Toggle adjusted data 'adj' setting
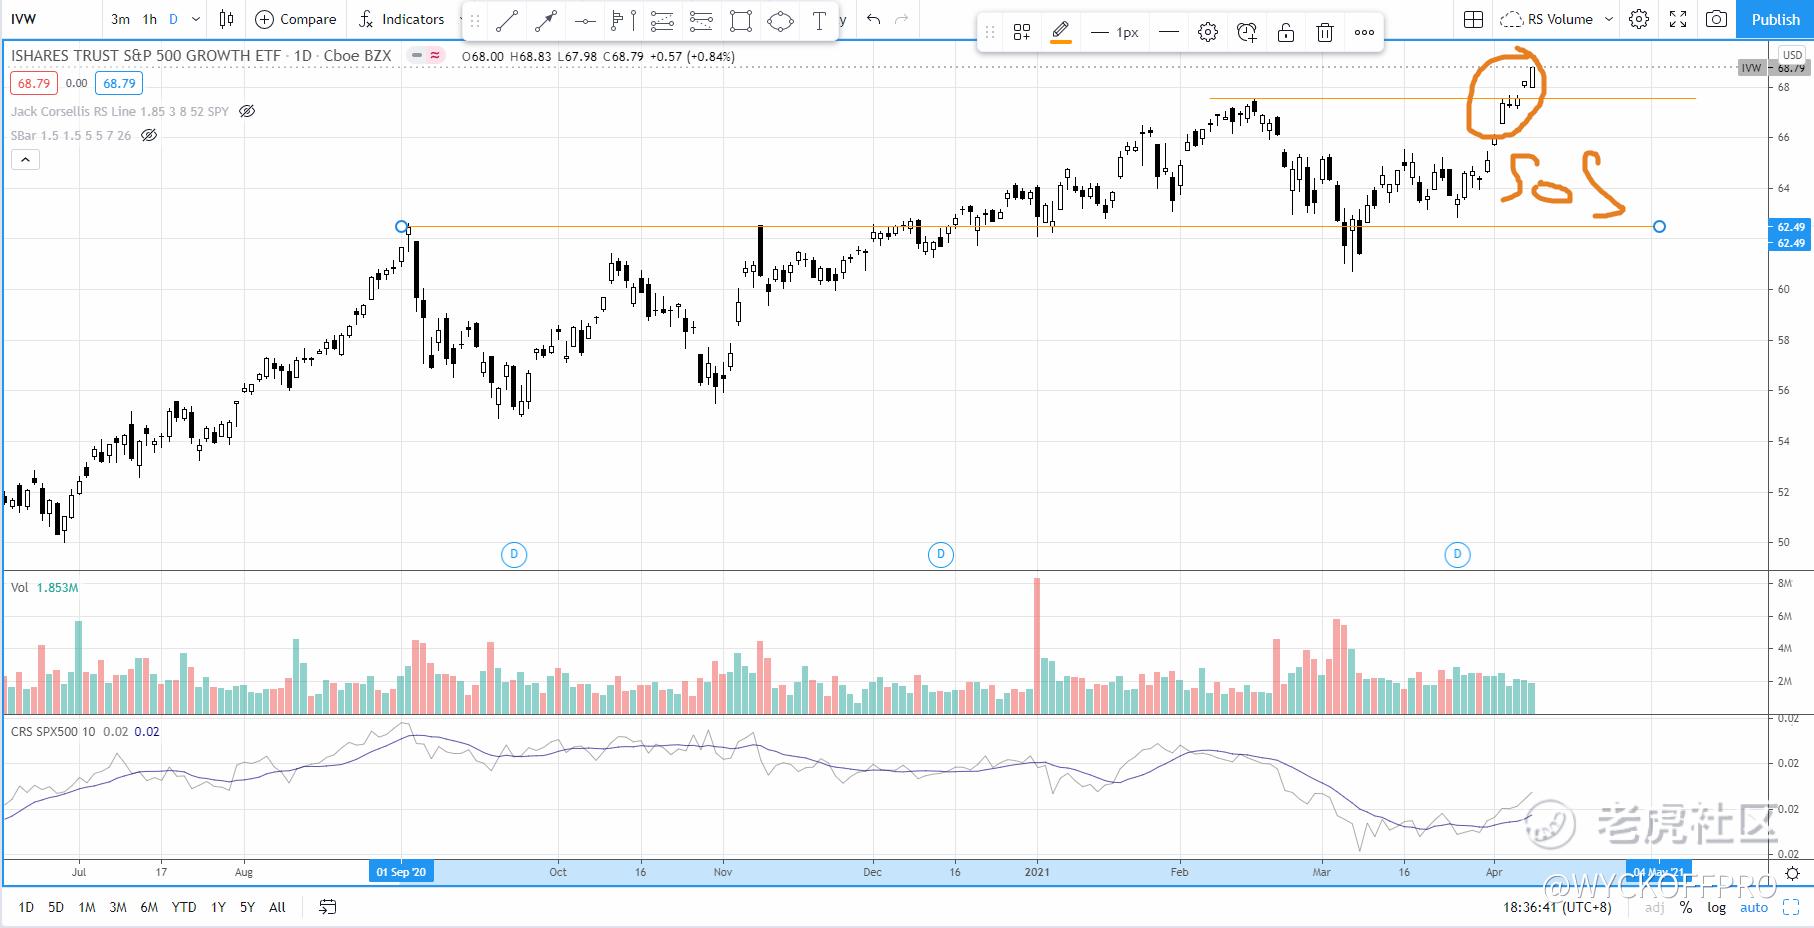Image resolution: width=1814 pixels, height=928 pixels. click(1655, 907)
